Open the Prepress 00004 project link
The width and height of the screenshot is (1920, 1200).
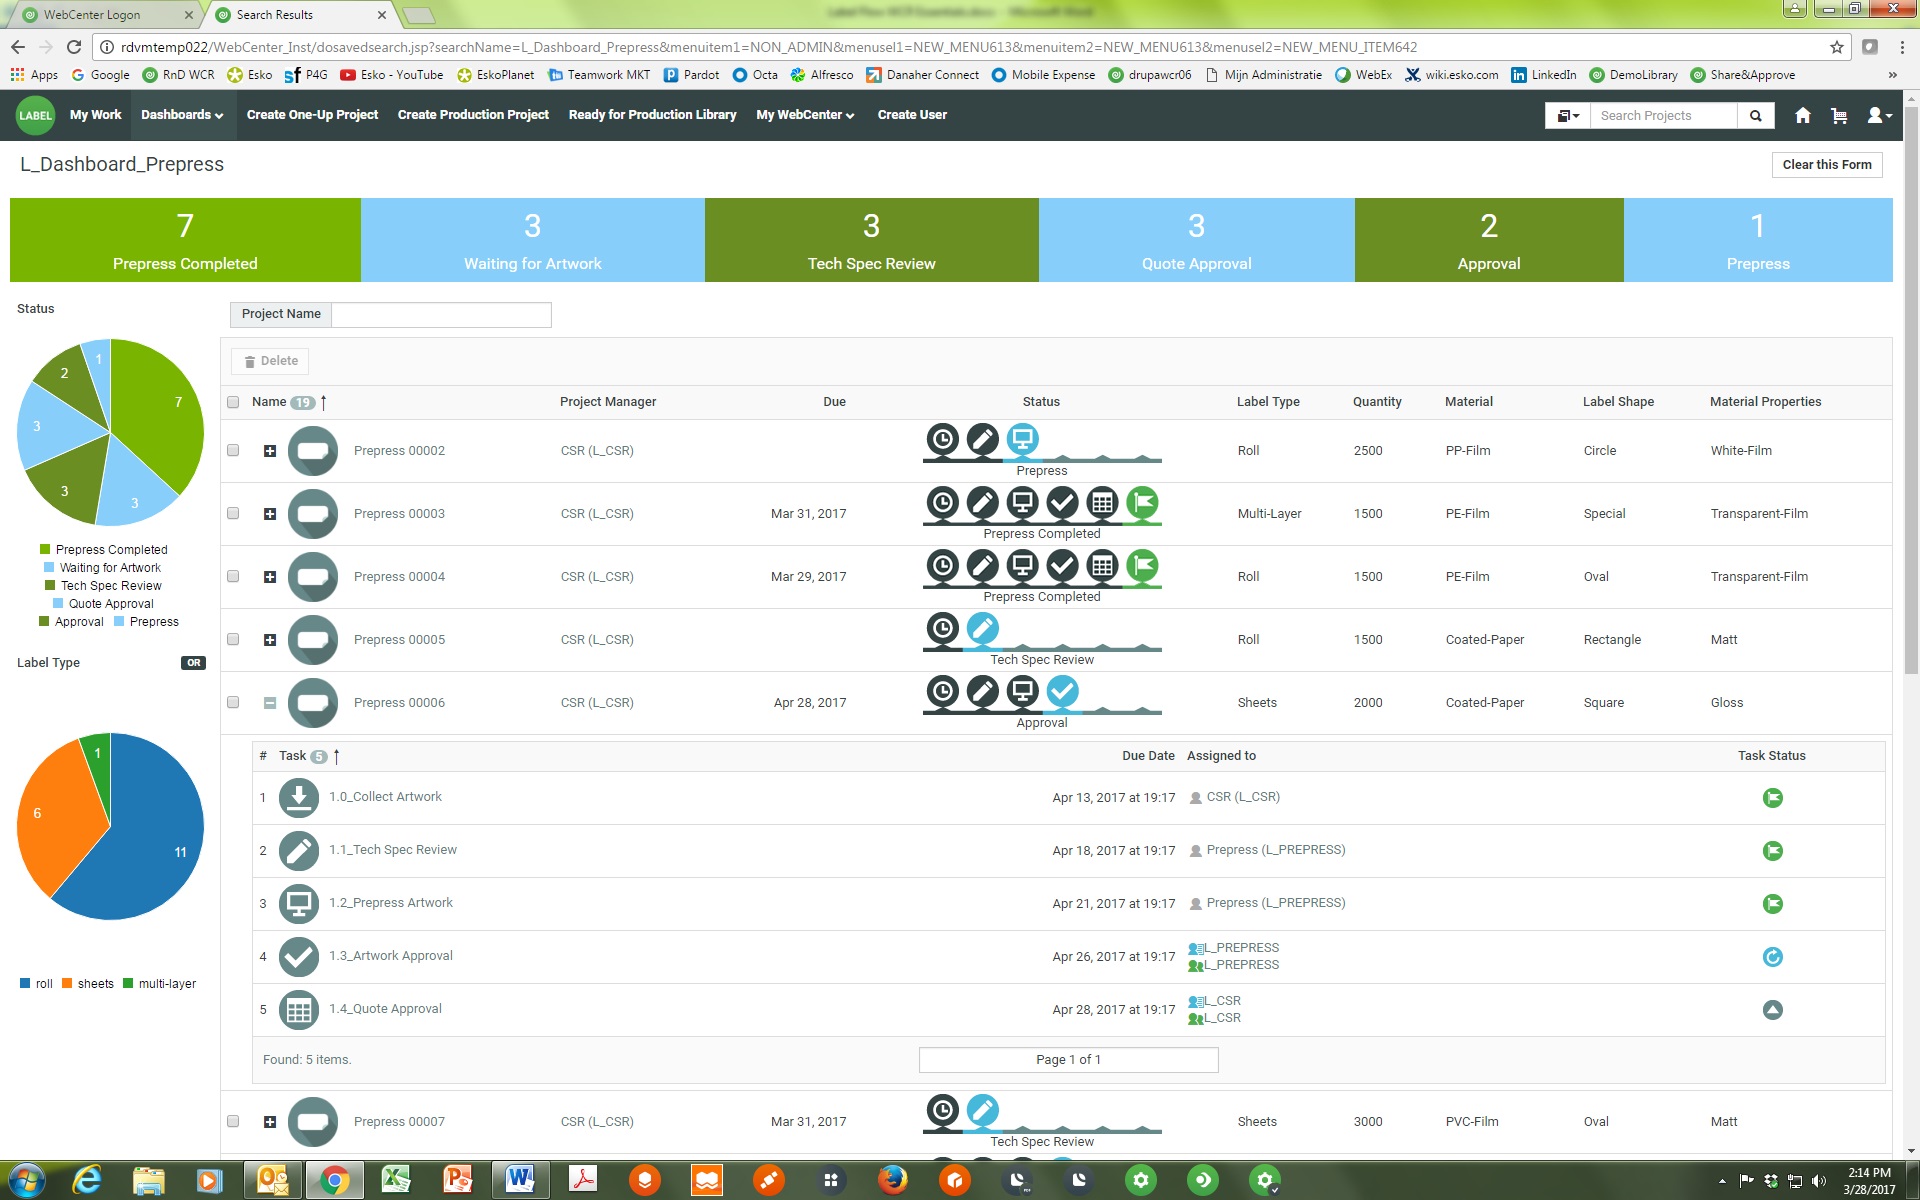click(399, 577)
